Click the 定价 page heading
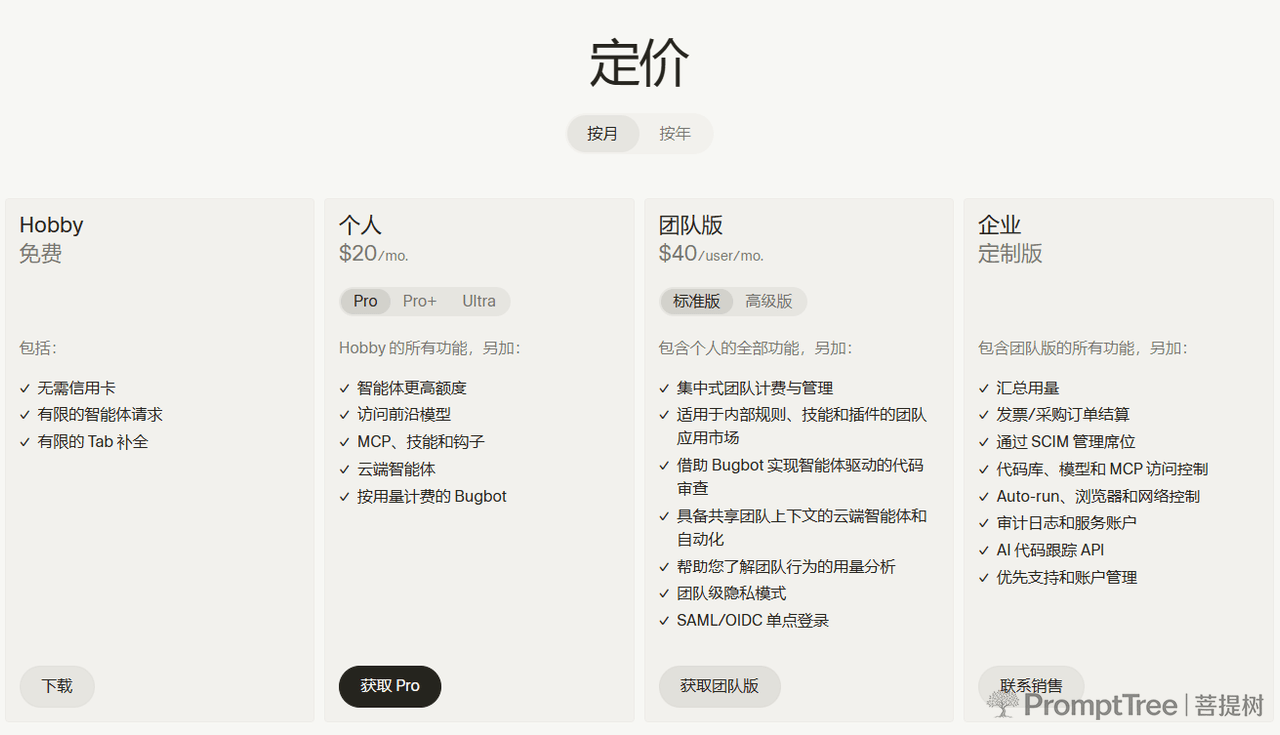Viewport: 1280px width, 735px height. 639,62
